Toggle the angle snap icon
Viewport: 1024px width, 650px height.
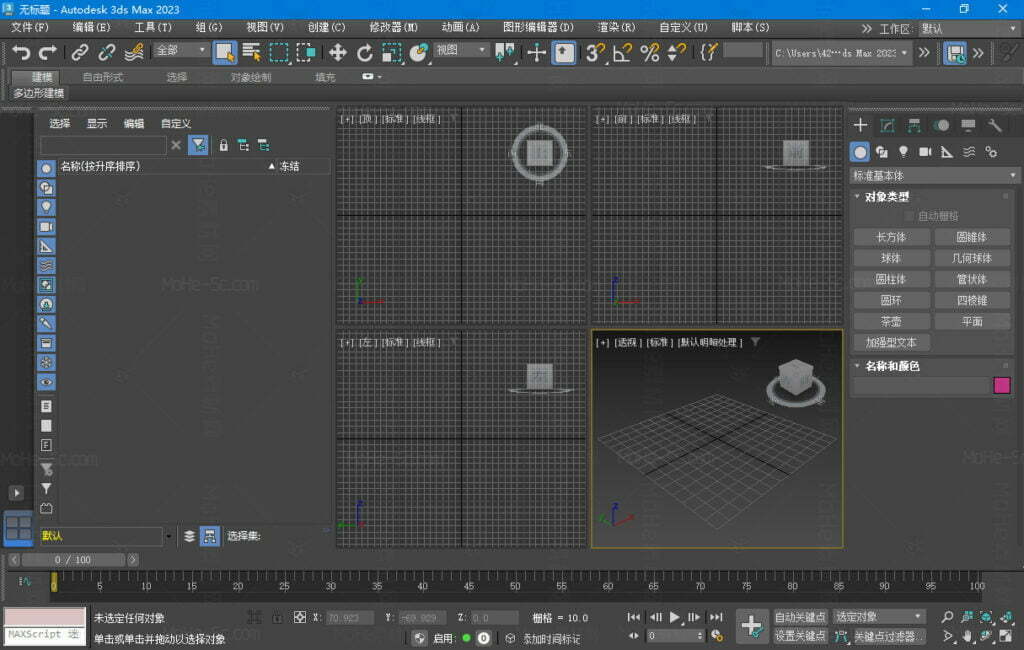(623, 52)
